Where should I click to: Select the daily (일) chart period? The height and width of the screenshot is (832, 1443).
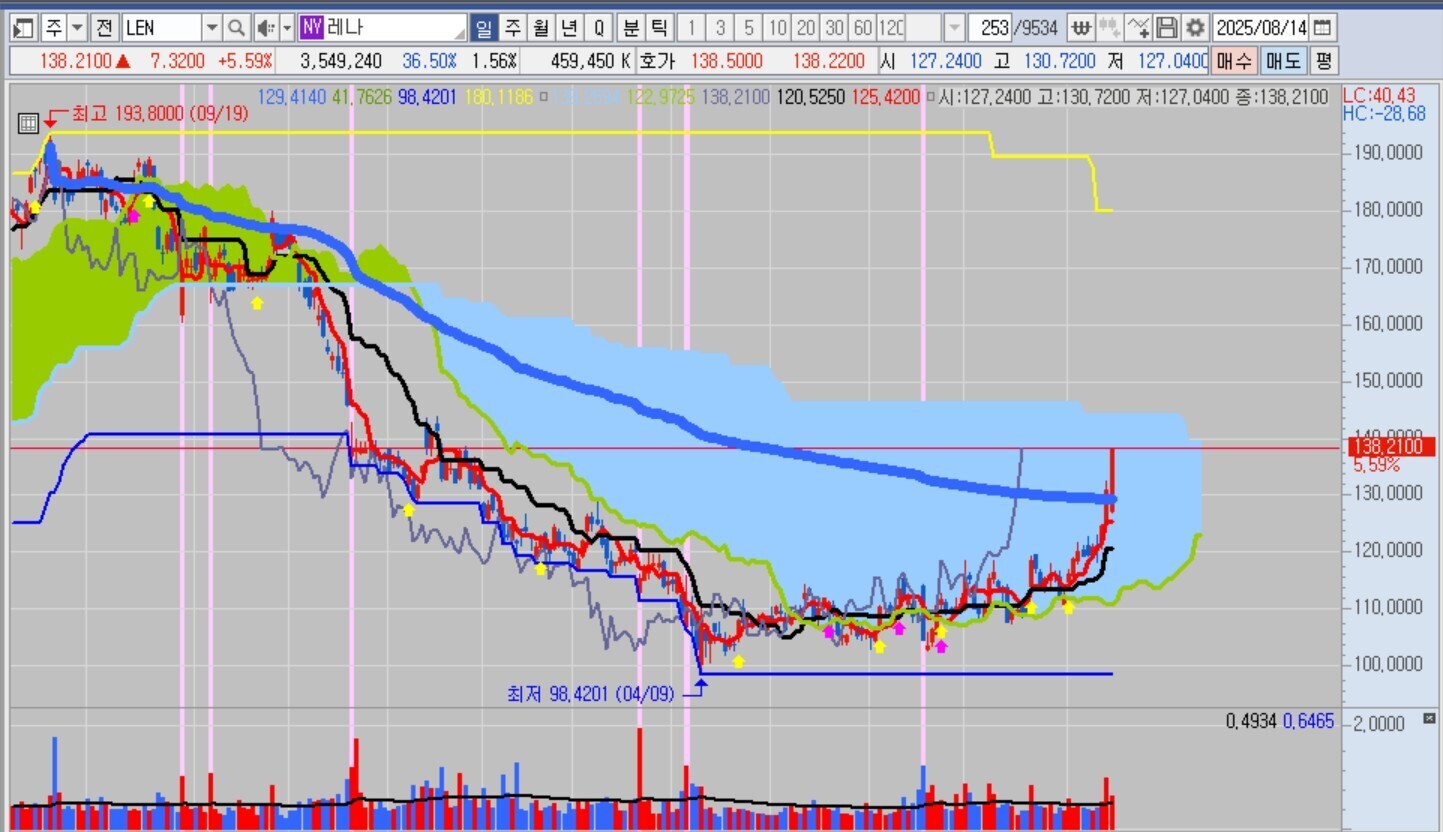pyautogui.click(x=484, y=27)
